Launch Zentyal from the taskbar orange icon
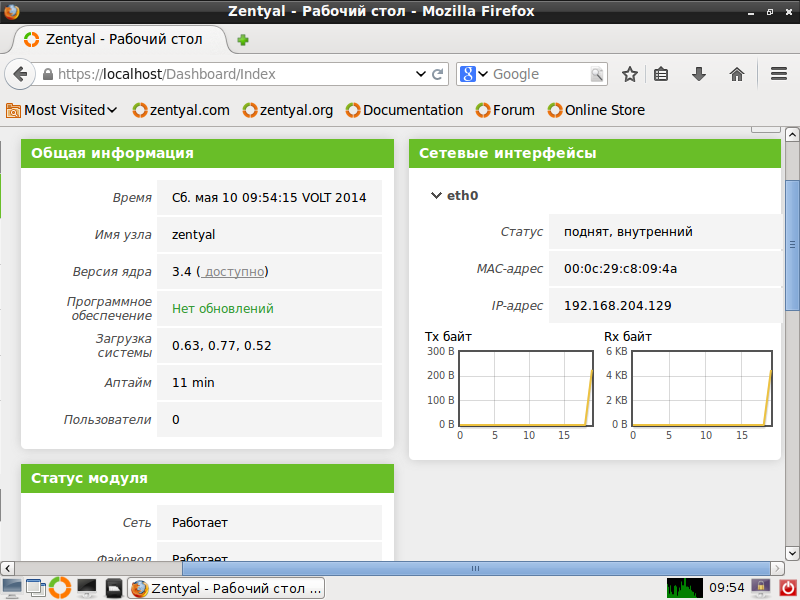This screenshot has height=600, width=800. point(60,588)
